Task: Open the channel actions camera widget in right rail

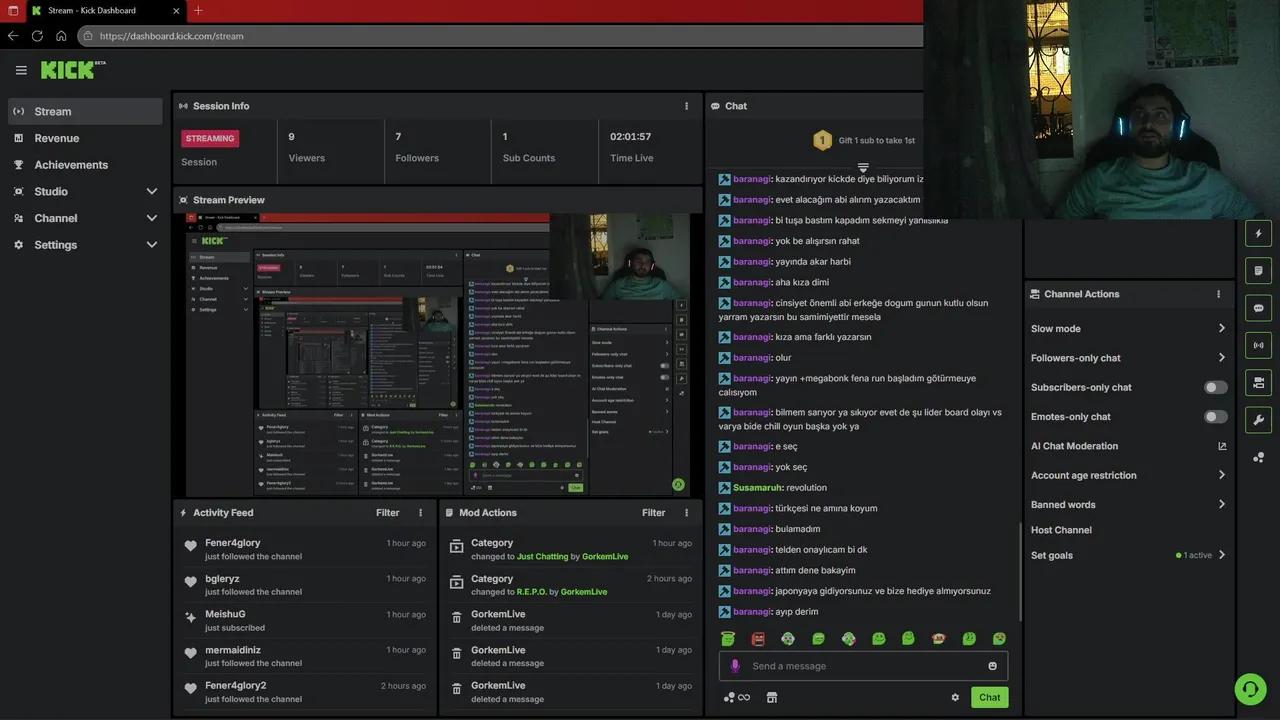Action: (x=1258, y=382)
